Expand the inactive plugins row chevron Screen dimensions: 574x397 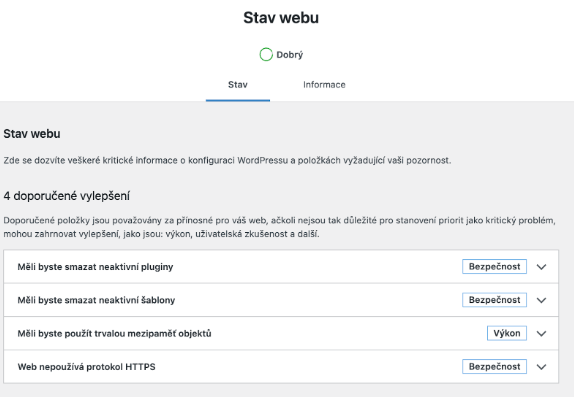click(x=541, y=267)
